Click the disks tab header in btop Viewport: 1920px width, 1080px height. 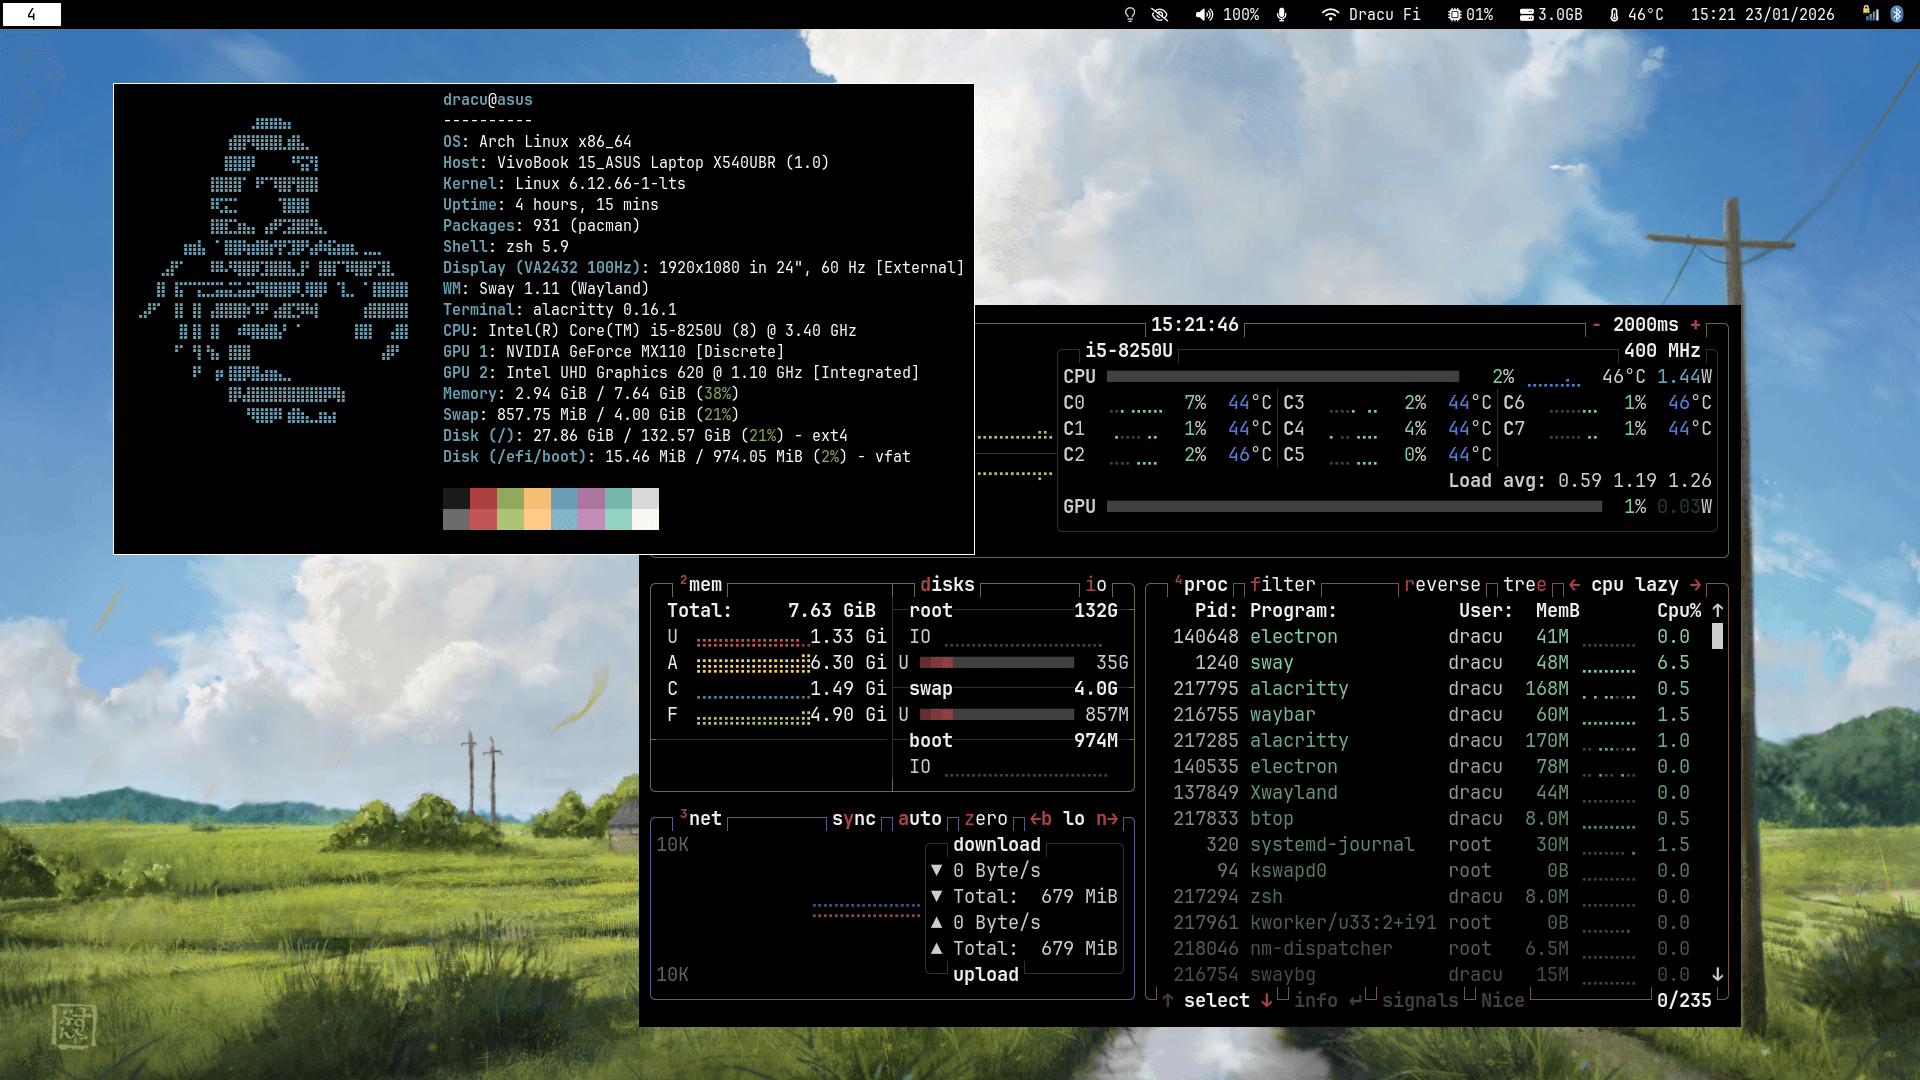(947, 585)
